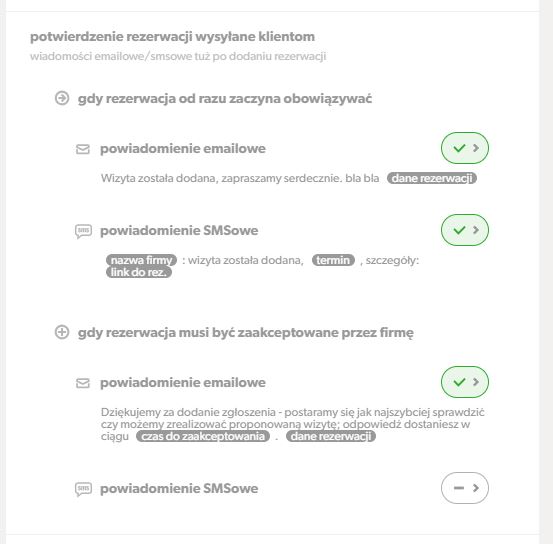Screen dimensions: 553x544
Task: Click the plus circle icon beside 'gdy rezerwacja musi być'
Action: pos(62,332)
